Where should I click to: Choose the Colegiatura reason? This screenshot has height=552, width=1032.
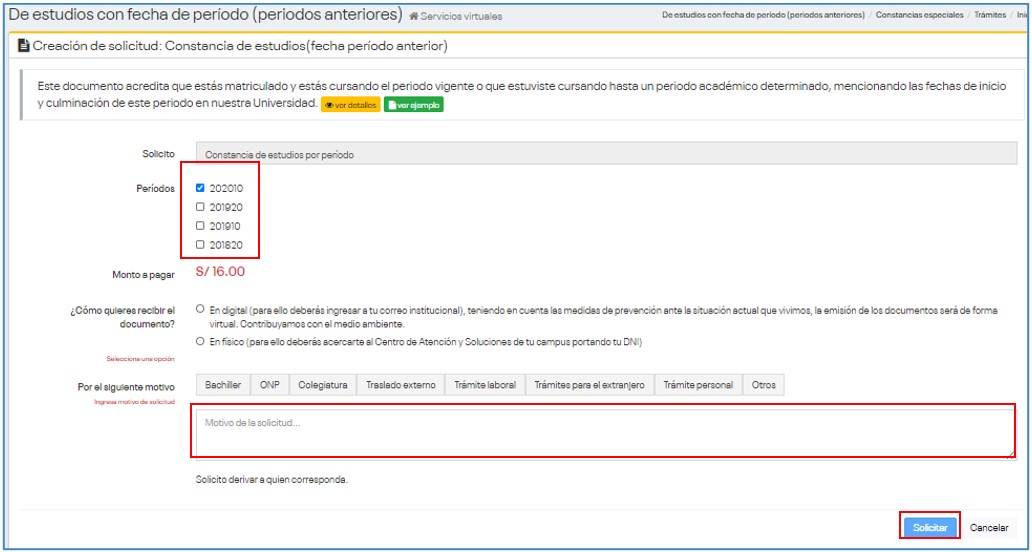tap(323, 385)
